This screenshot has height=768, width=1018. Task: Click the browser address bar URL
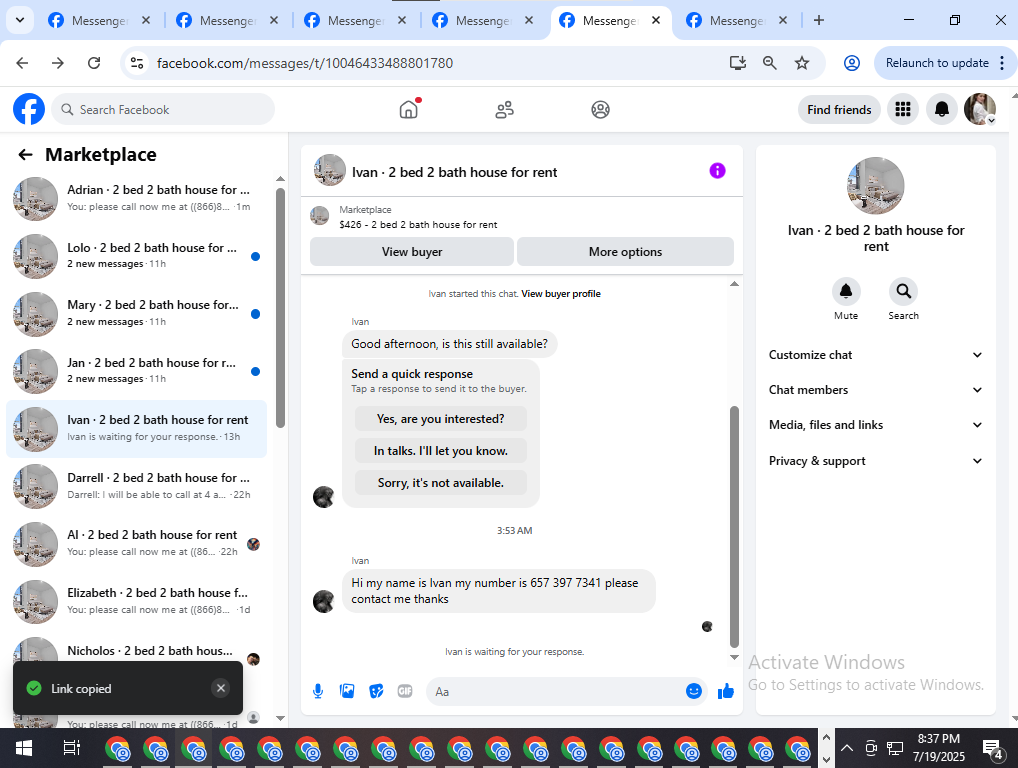304,63
